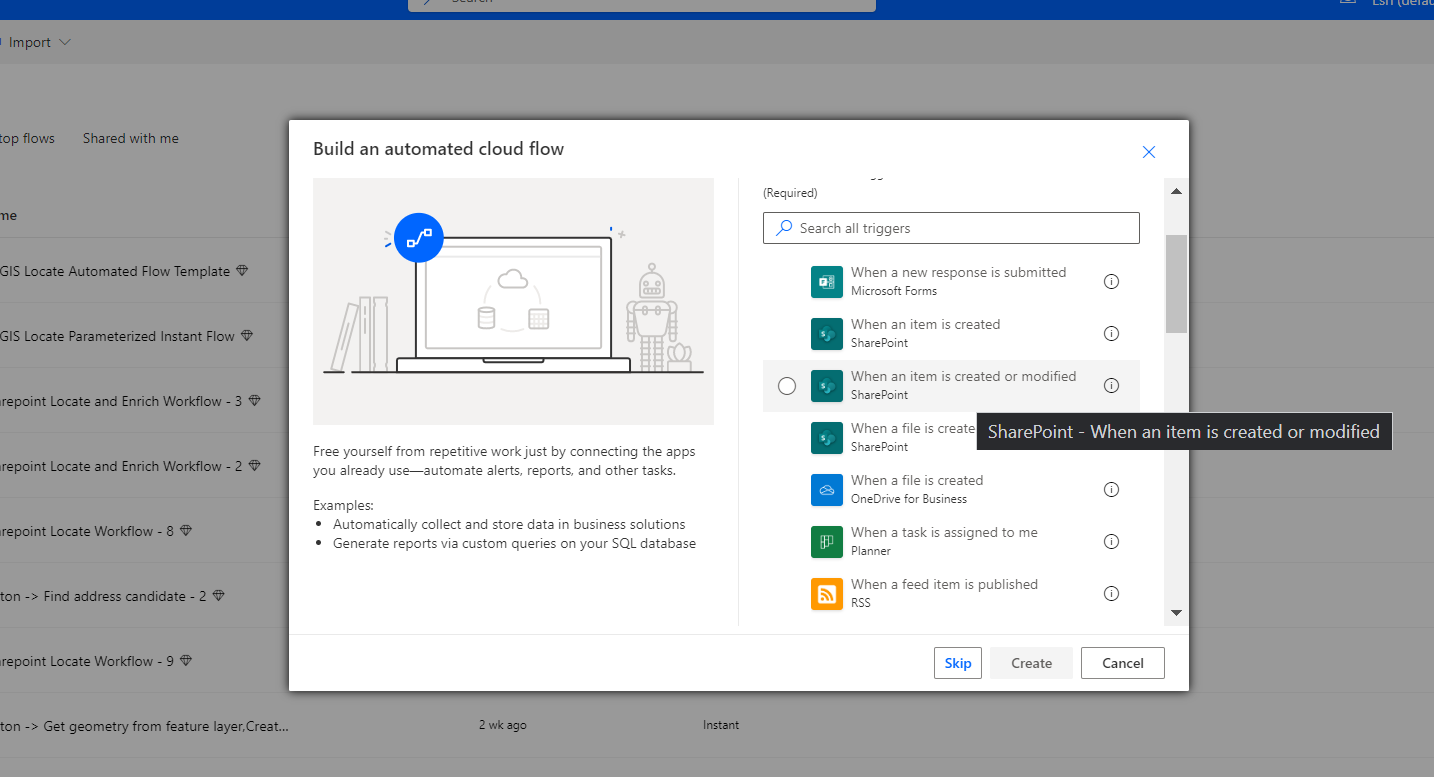1434x777 pixels.
Task: Close the 'Build an automated cloud flow' dialog
Action: coord(1148,151)
